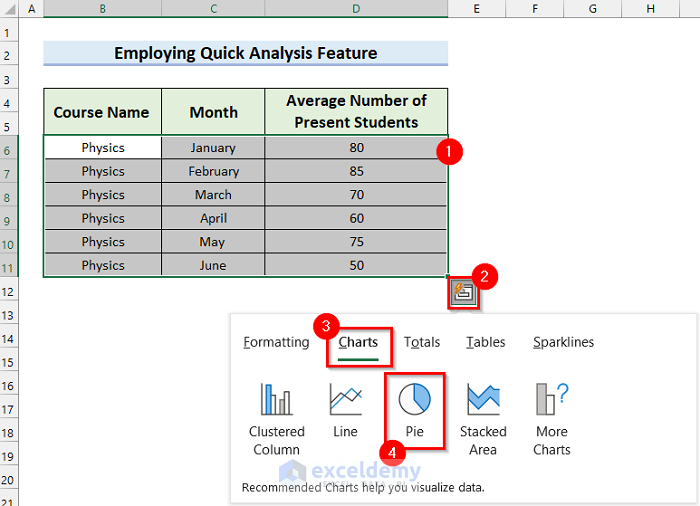Select the Physics cell in June row
The image size is (700, 506).
(103, 265)
